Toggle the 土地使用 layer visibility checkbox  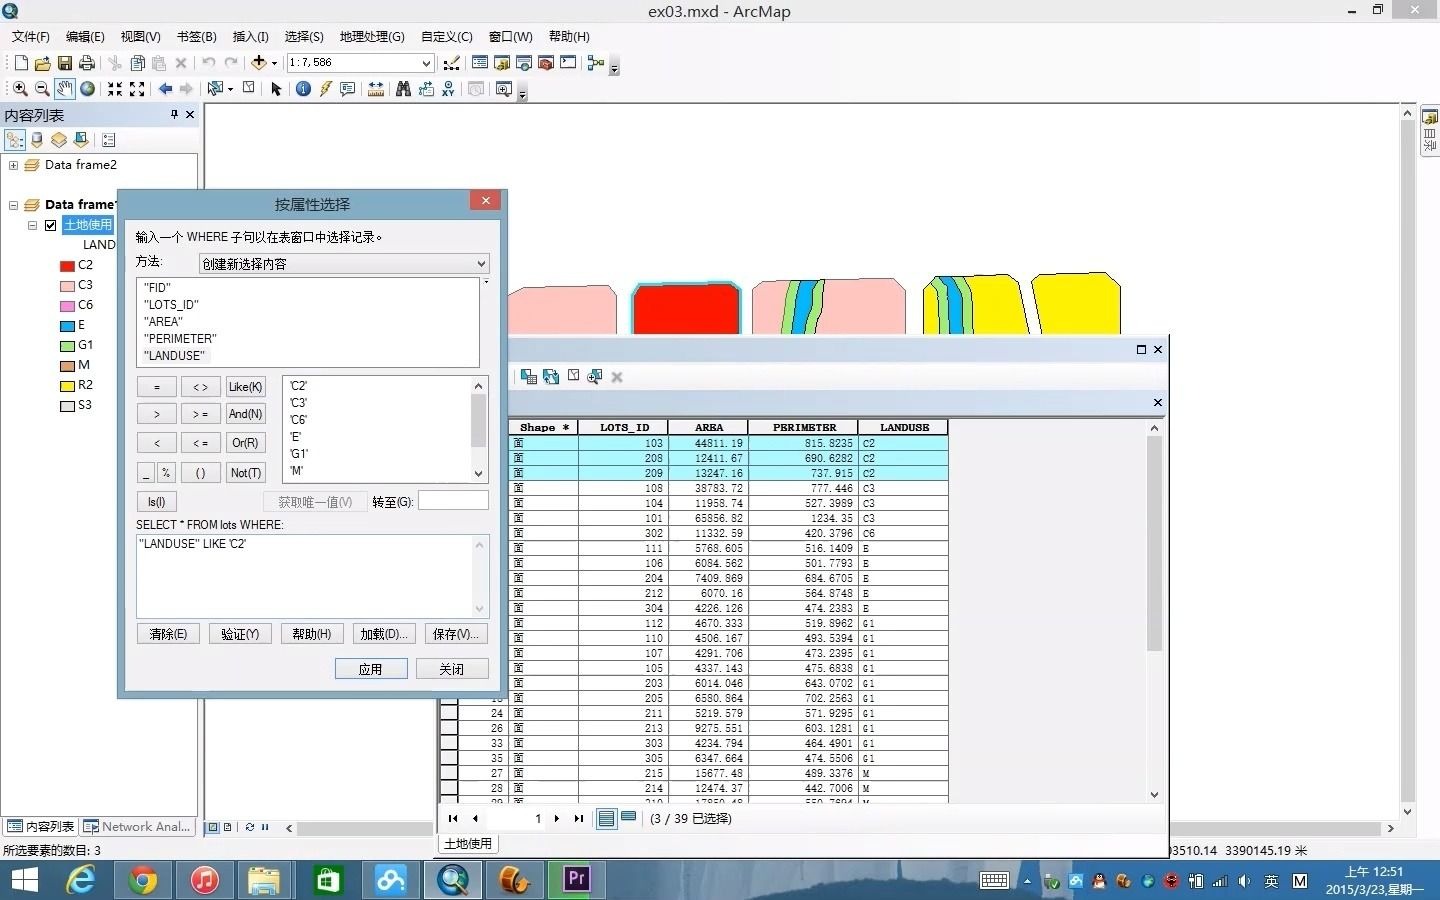50,225
